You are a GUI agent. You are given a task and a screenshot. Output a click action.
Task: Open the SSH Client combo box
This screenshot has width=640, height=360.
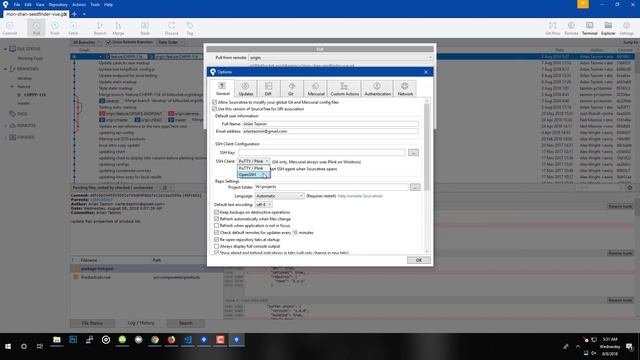coord(253,161)
